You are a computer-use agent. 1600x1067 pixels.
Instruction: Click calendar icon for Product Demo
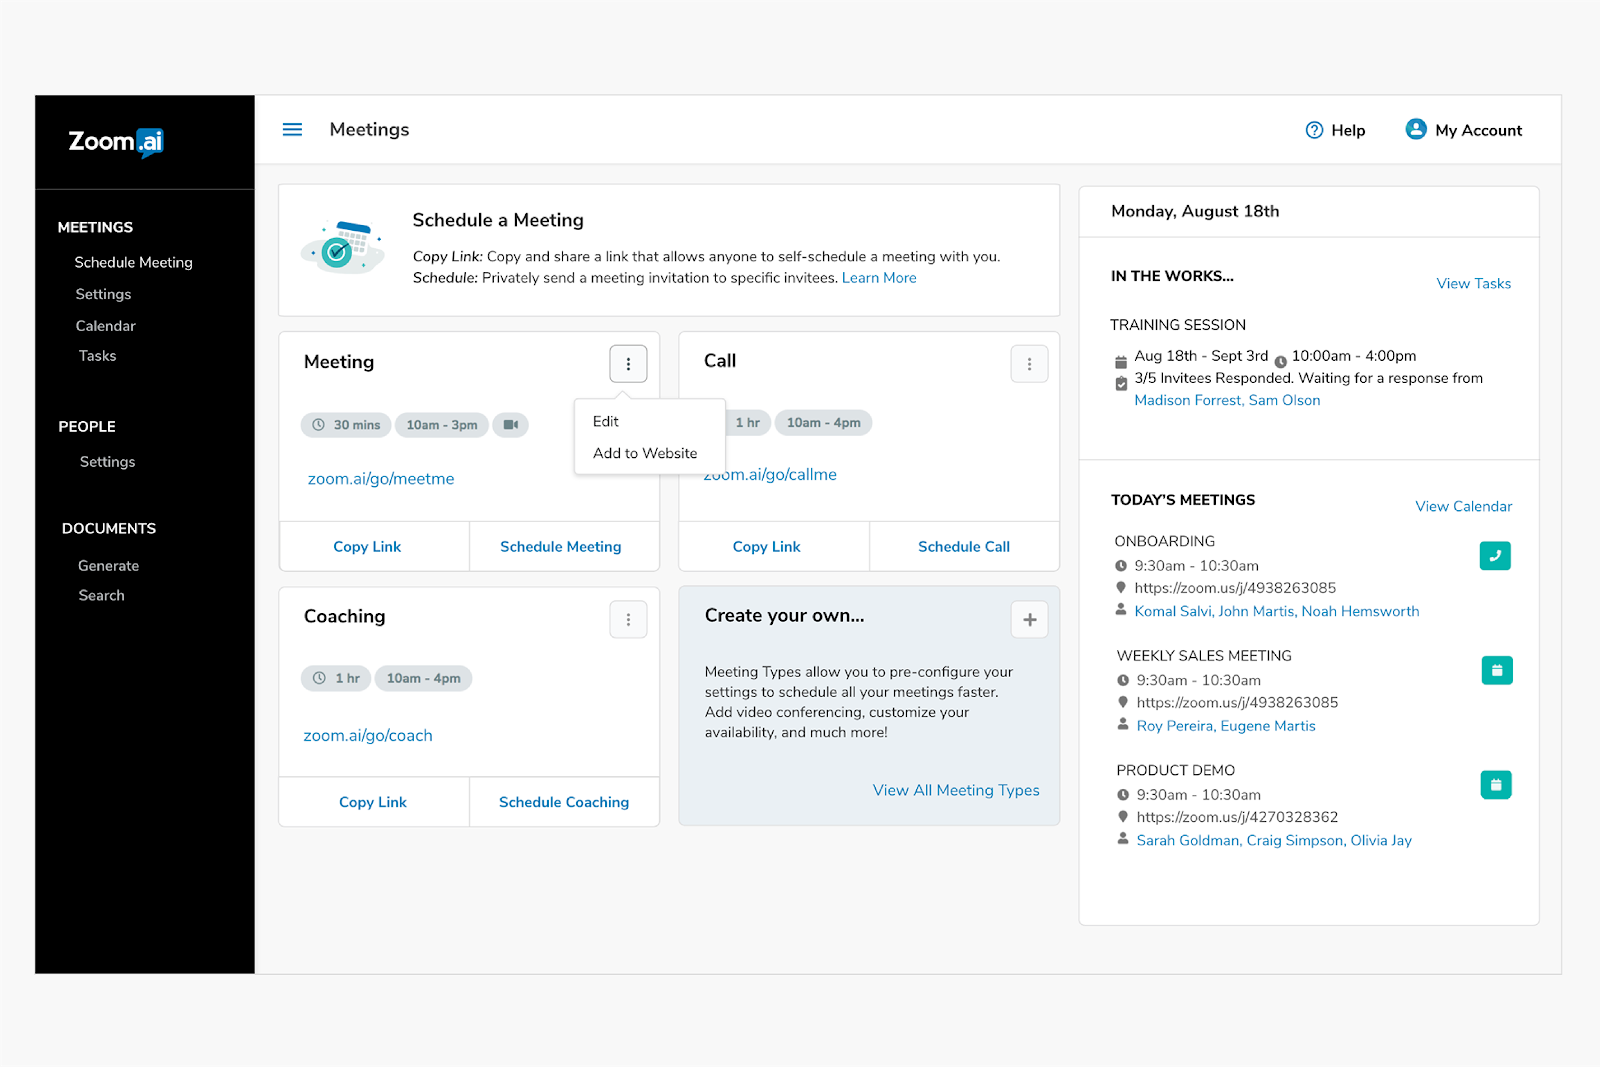(x=1495, y=785)
